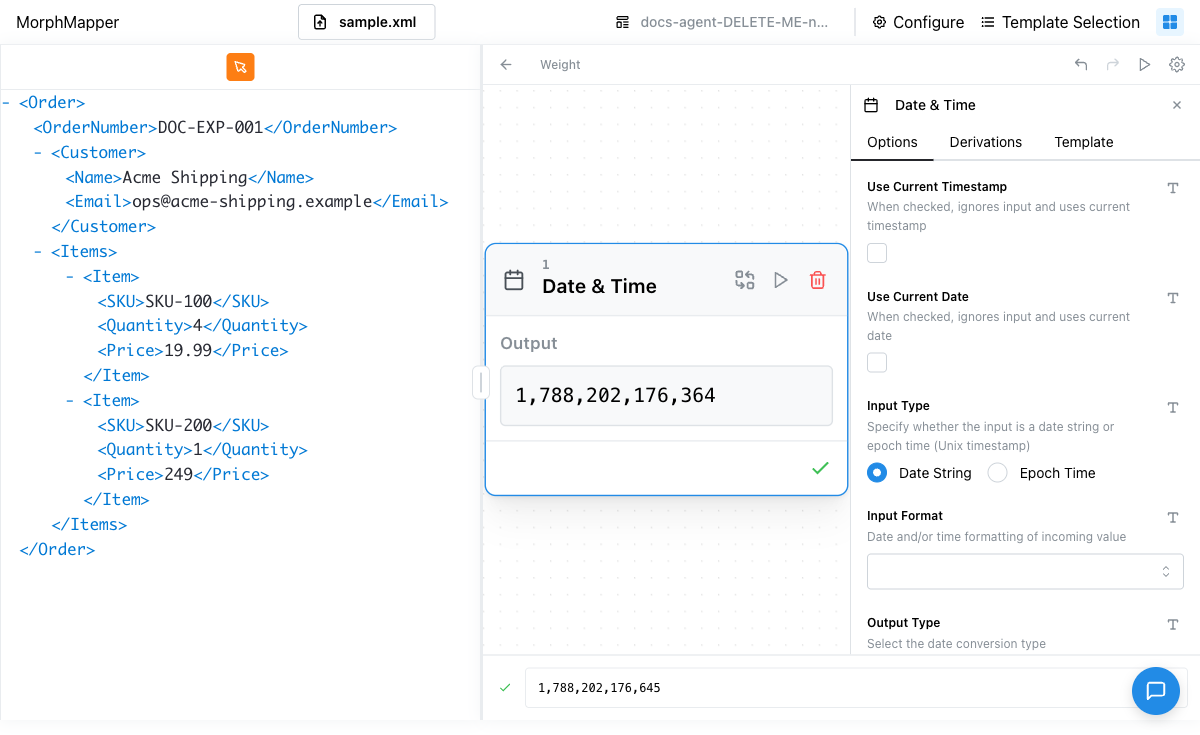
Task: Click the swap icon on the Date & Time card
Action: [x=744, y=280]
